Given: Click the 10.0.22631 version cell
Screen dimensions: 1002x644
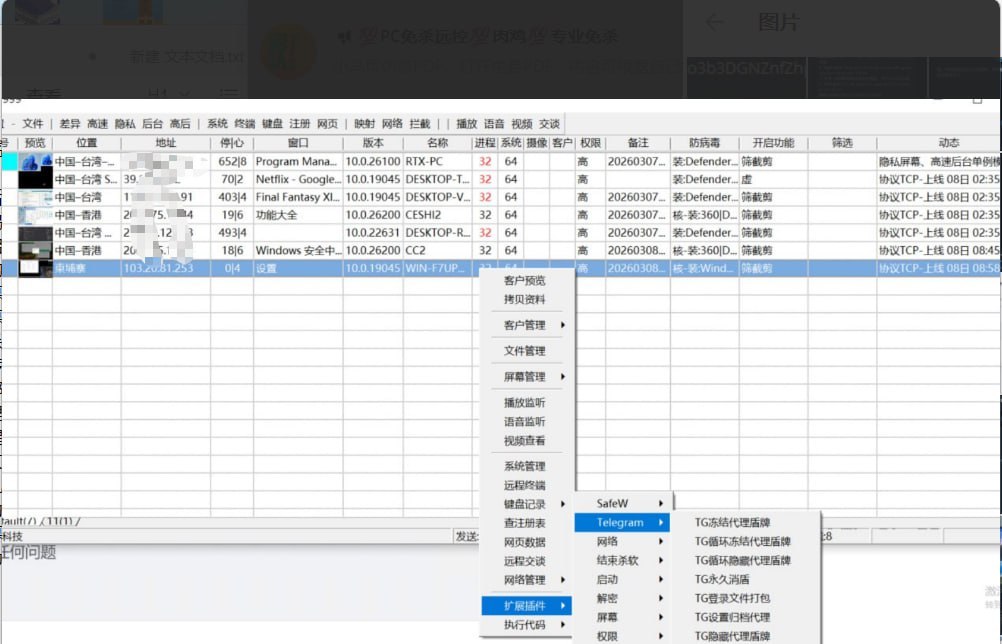Looking at the screenshot, I should pos(373,233).
